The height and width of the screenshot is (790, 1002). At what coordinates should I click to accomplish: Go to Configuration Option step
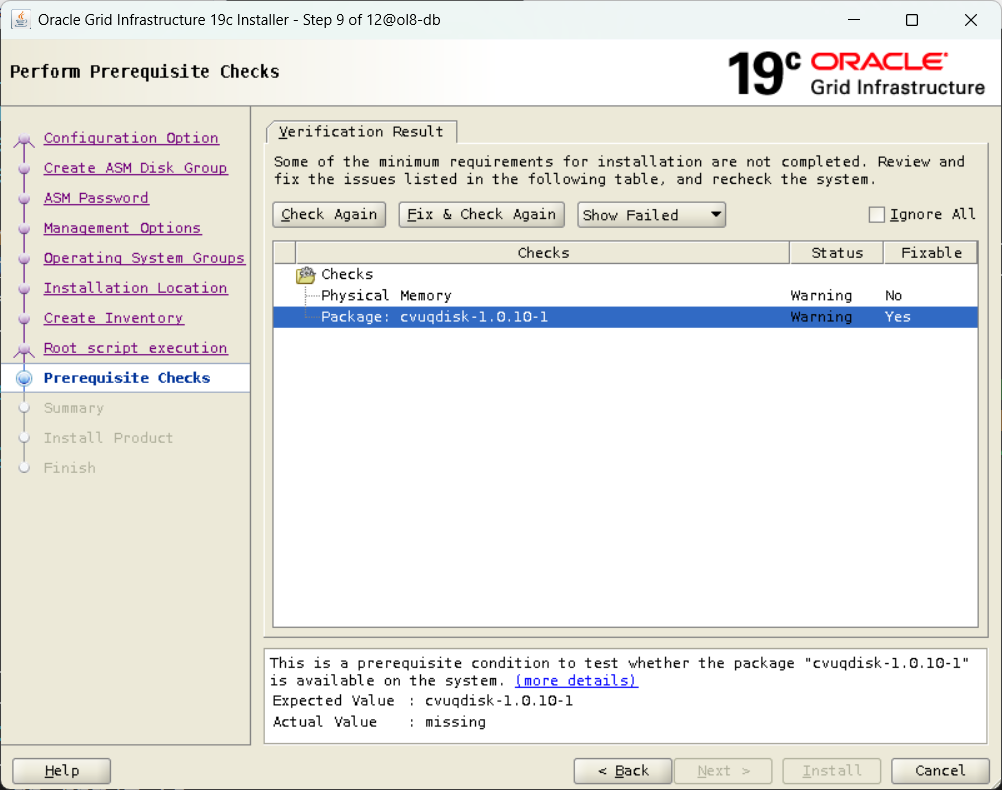(131, 138)
